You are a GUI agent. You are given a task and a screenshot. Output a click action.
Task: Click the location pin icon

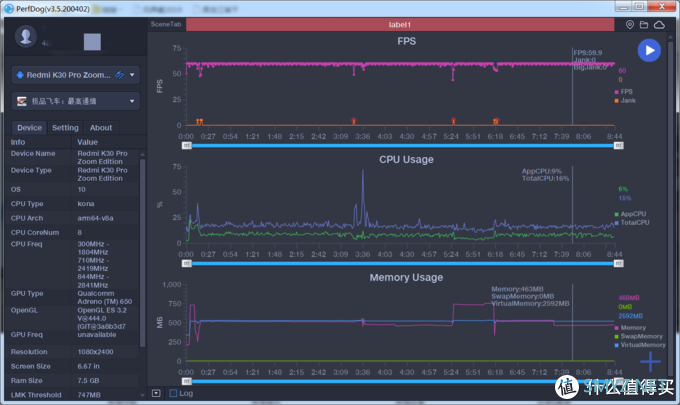pyautogui.click(x=630, y=25)
